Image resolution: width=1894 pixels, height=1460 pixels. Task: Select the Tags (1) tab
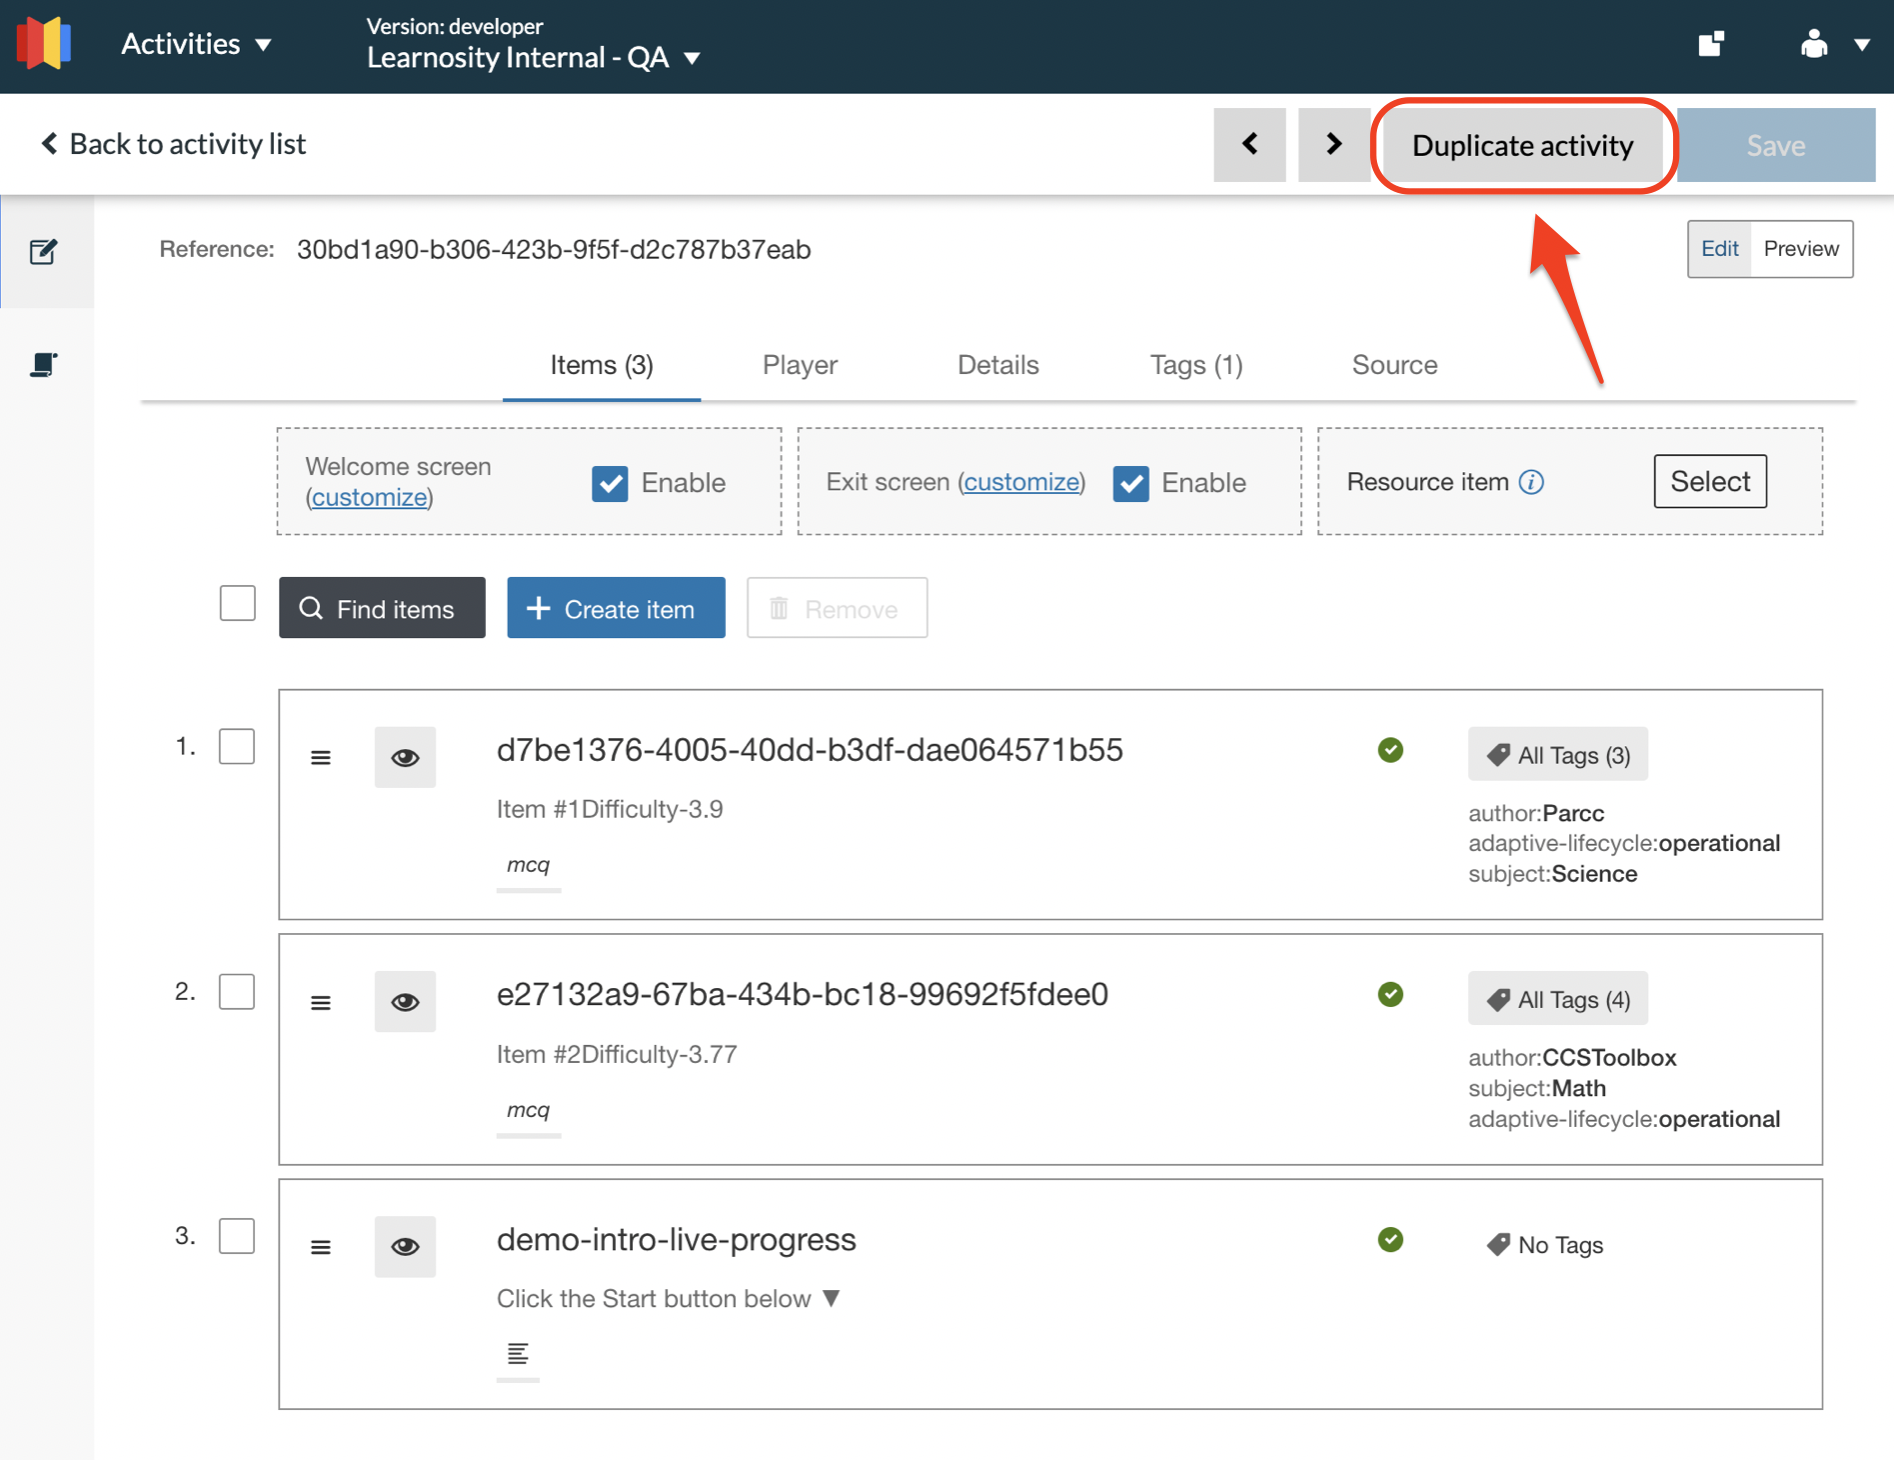[x=1196, y=365]
